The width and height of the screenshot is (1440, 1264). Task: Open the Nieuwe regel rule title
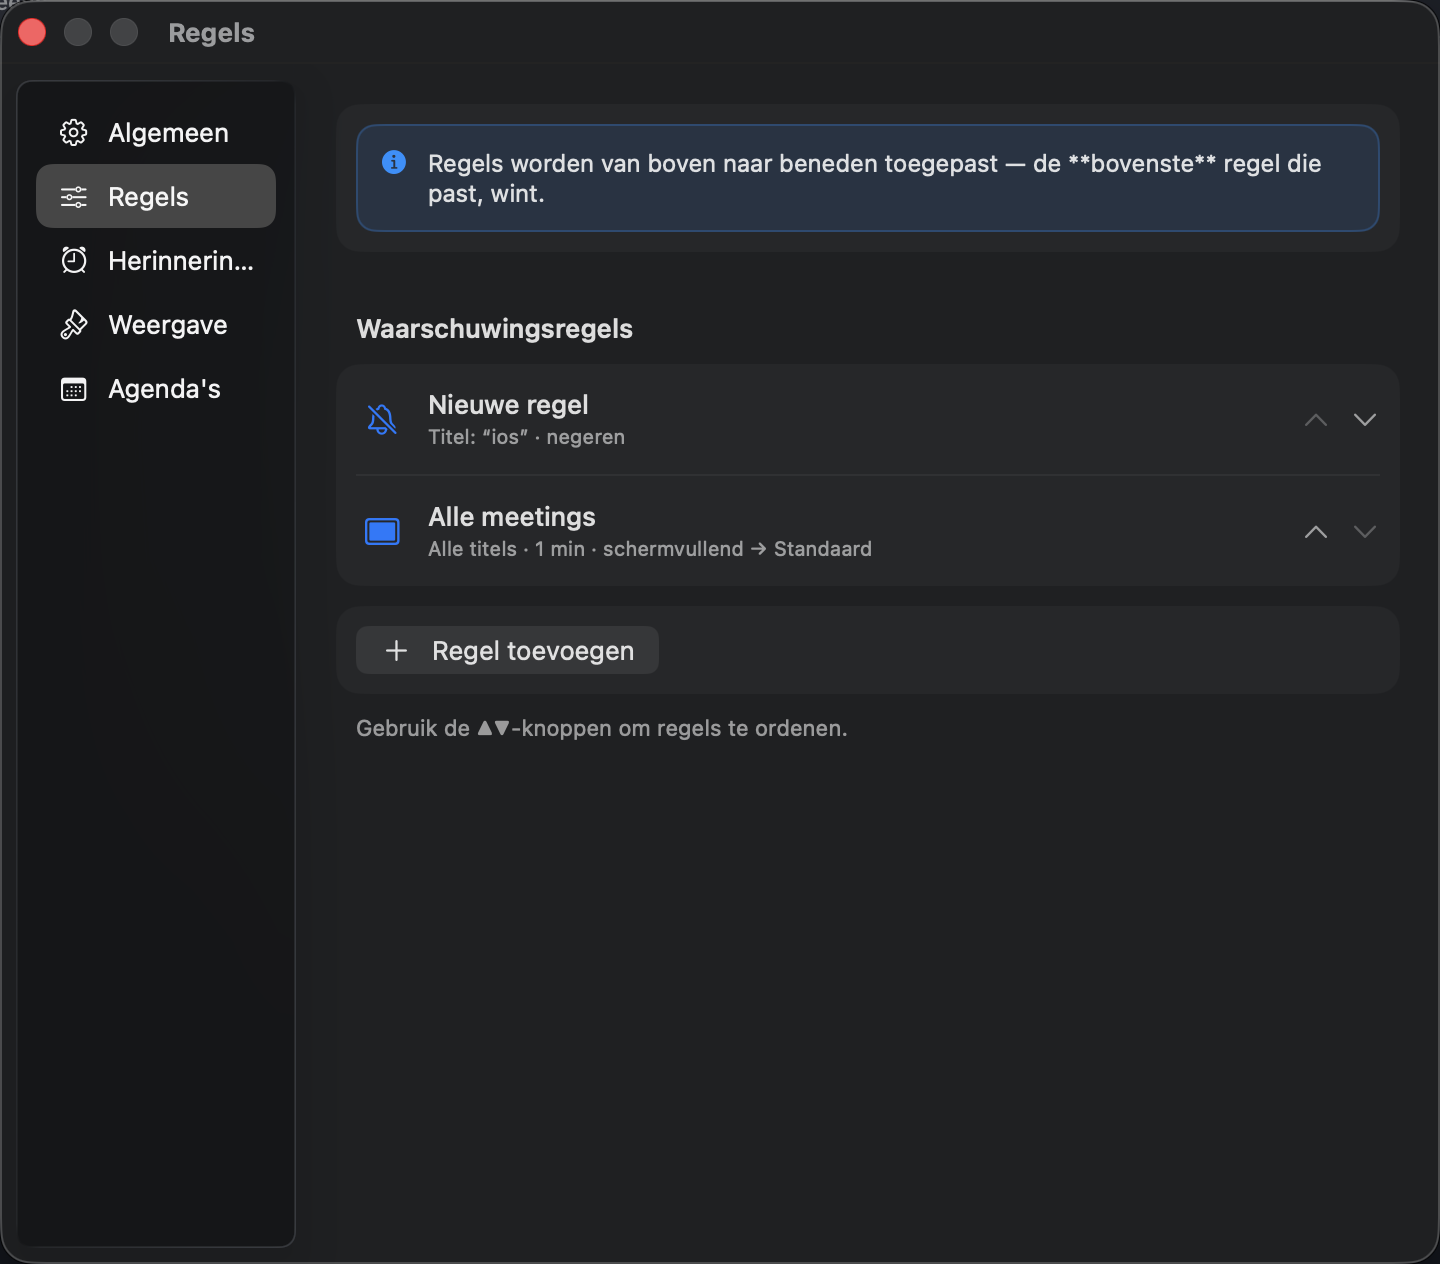pyautogui.click(x=508, y=405)
